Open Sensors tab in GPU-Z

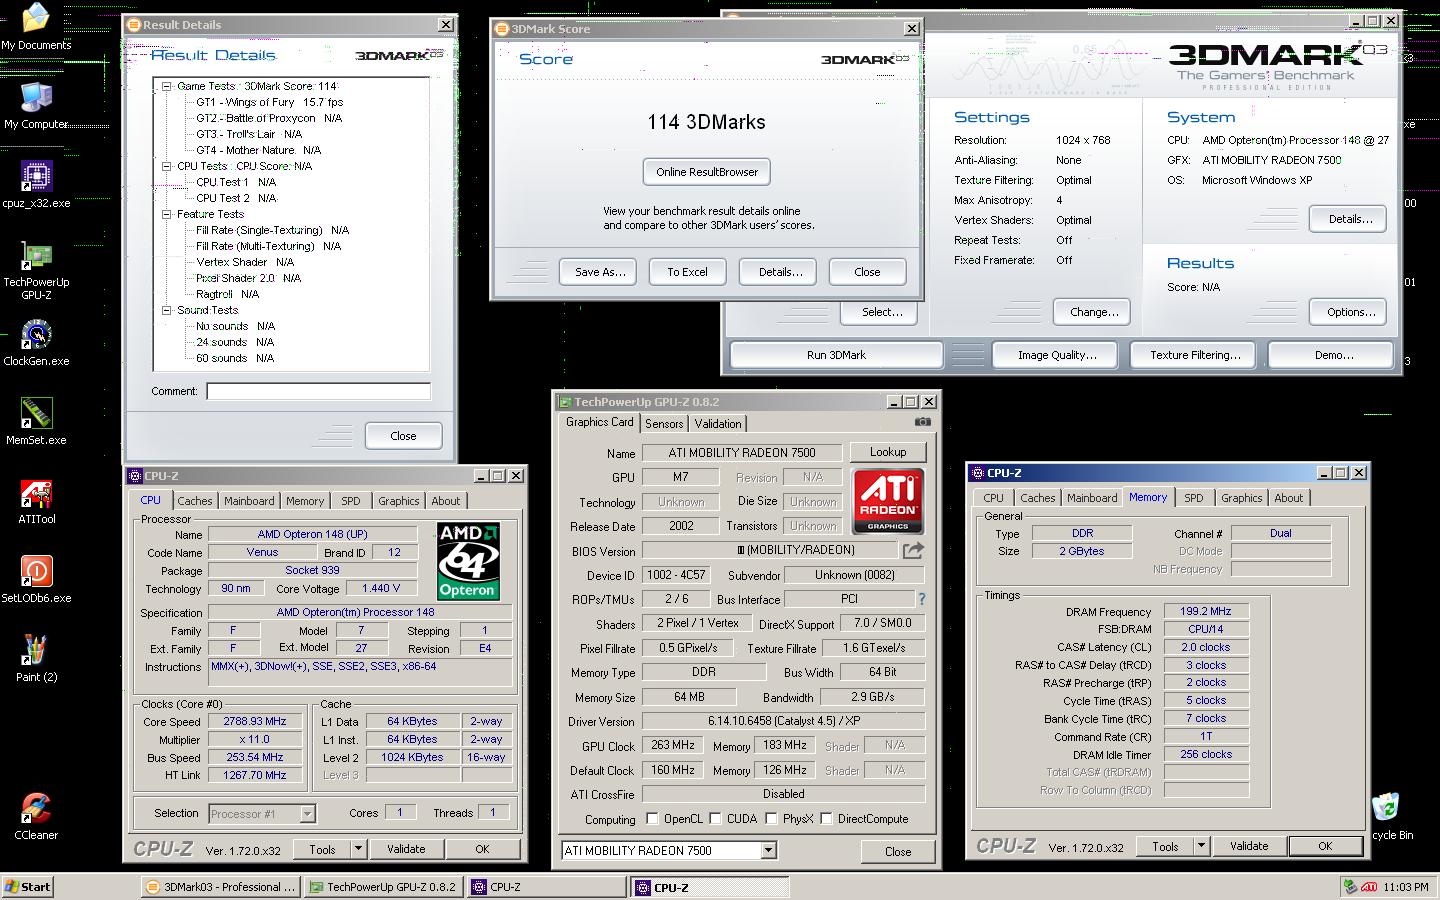664,424
